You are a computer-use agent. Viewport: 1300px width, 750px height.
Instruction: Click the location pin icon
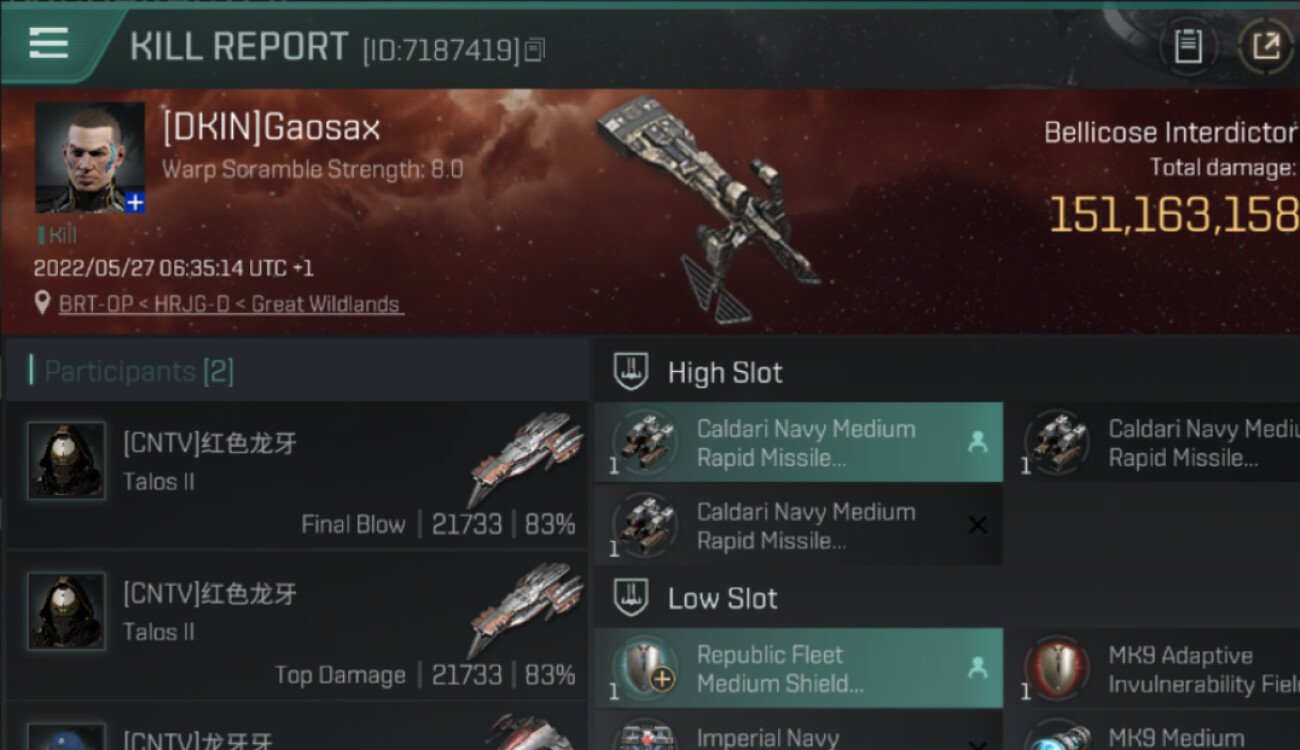pyautogui.click(x=42, y=303)
